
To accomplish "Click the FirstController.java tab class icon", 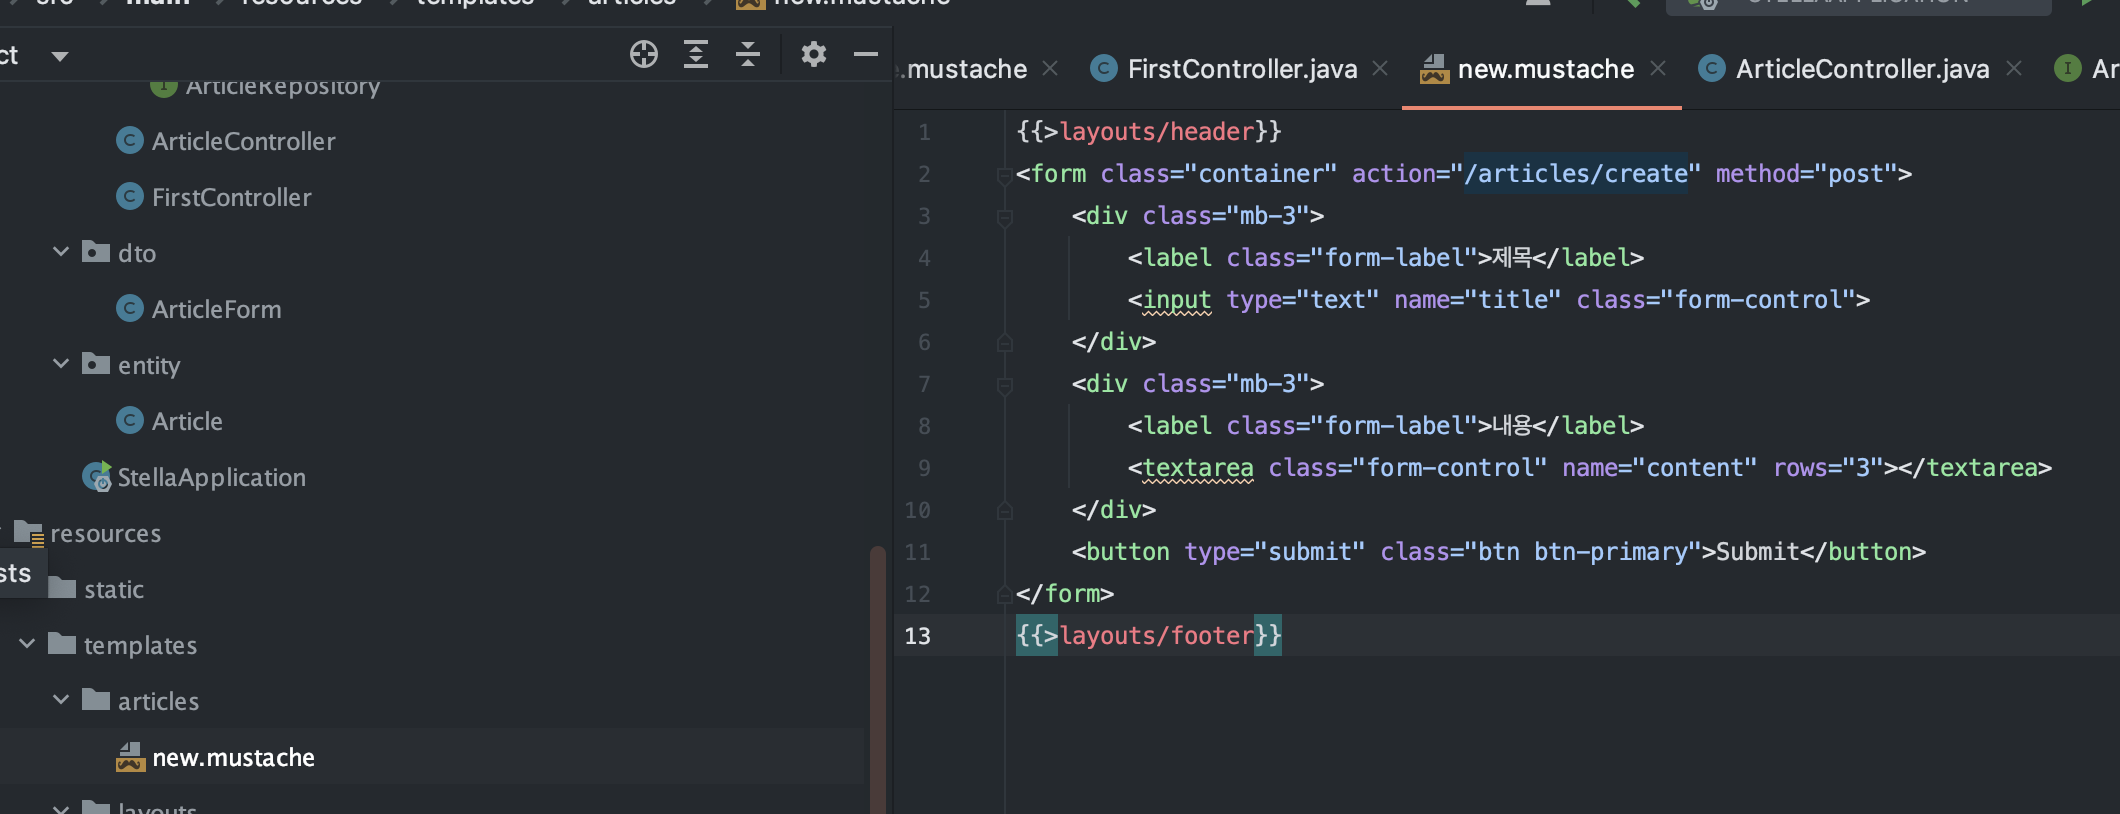I will (1103, 68).
